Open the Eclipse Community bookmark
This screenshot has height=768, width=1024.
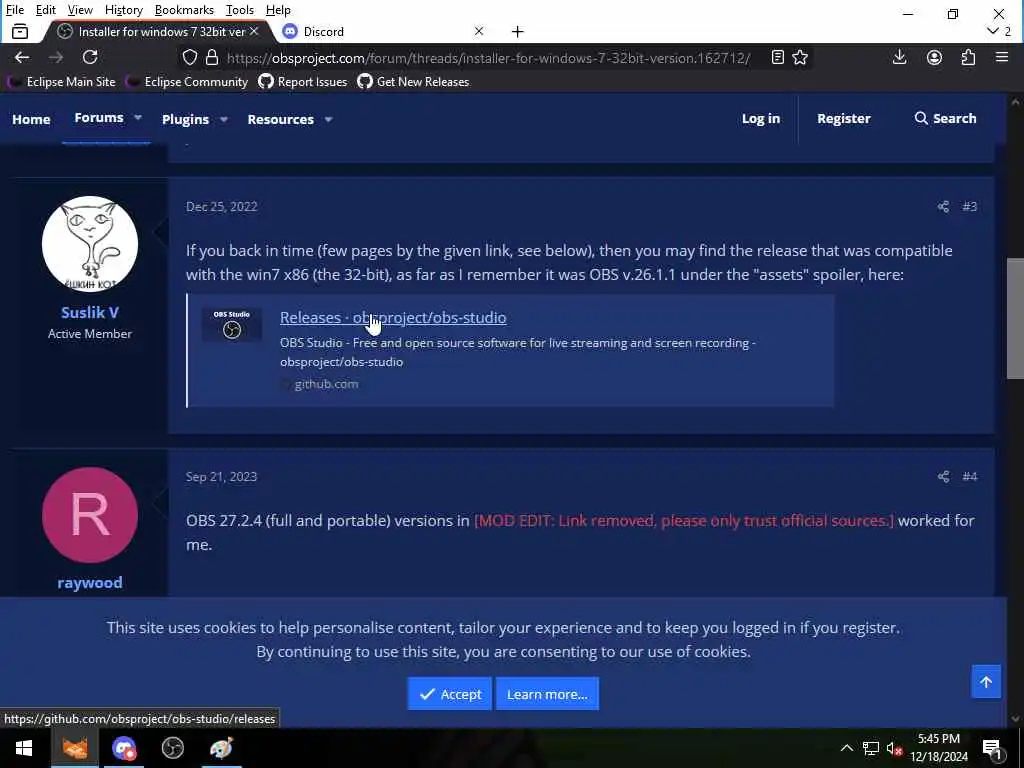[x=188, y=82]
